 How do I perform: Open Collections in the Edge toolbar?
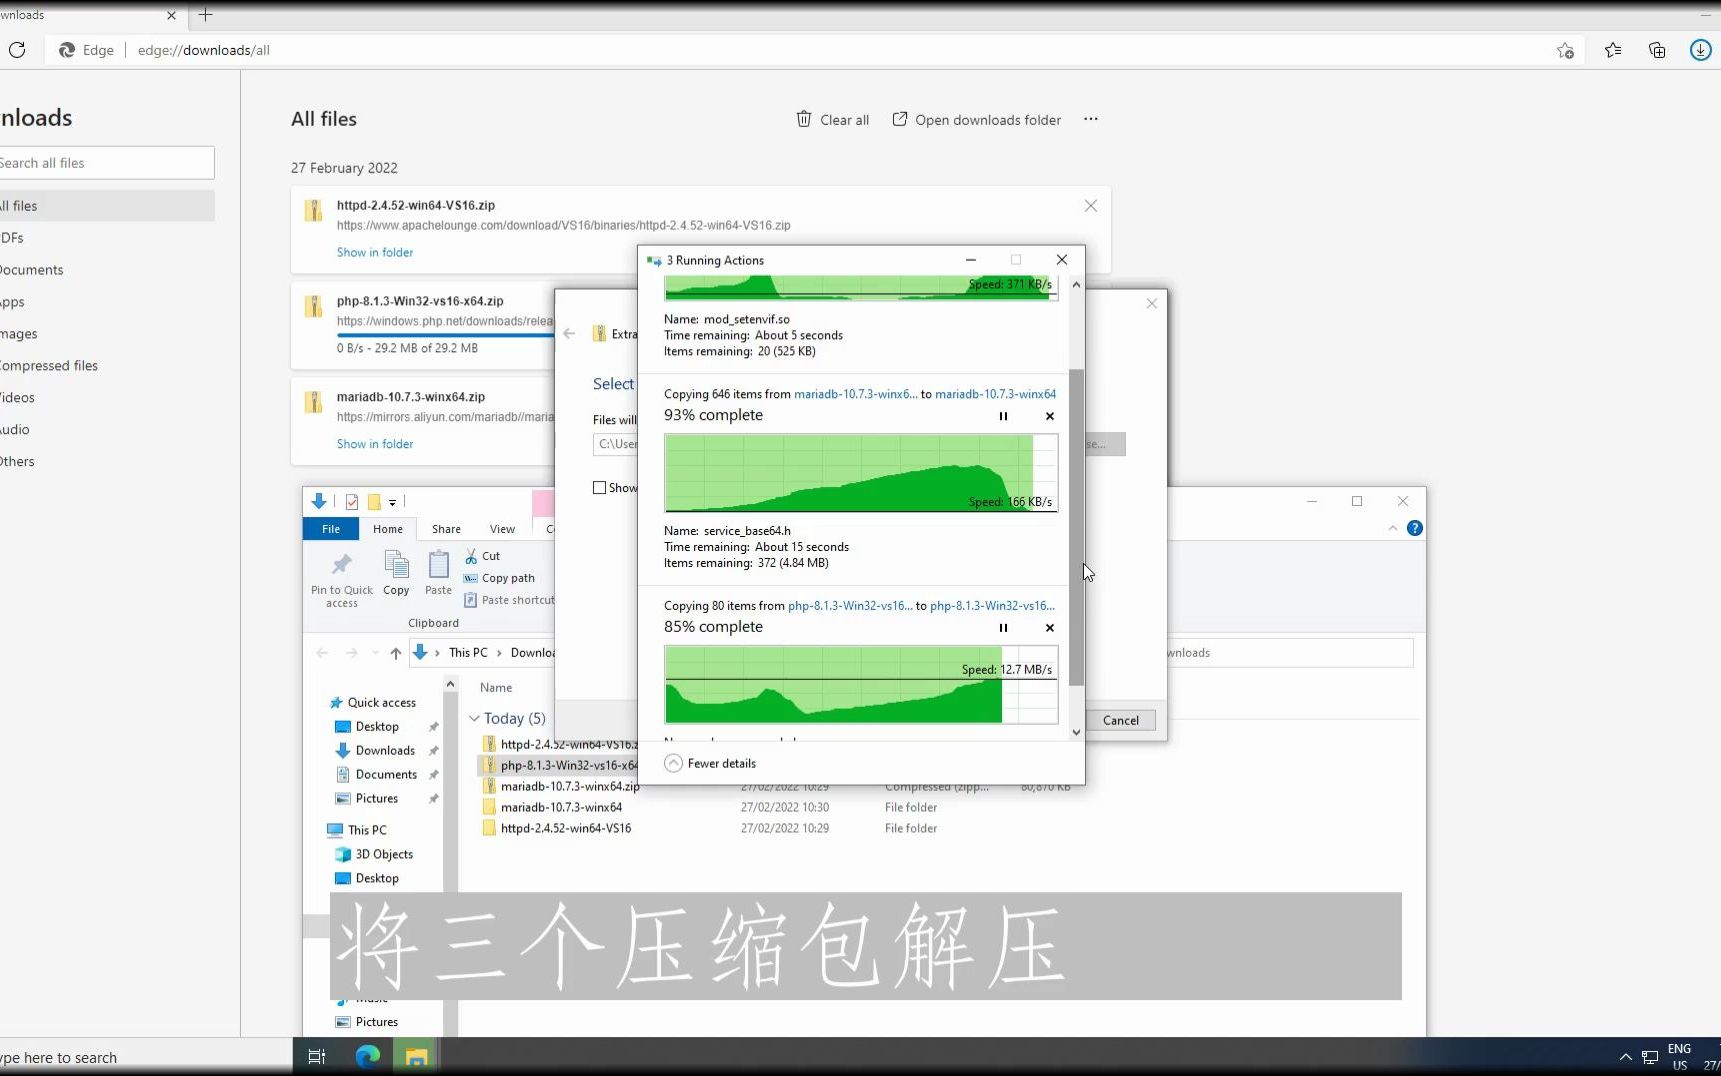point(1657,50)
